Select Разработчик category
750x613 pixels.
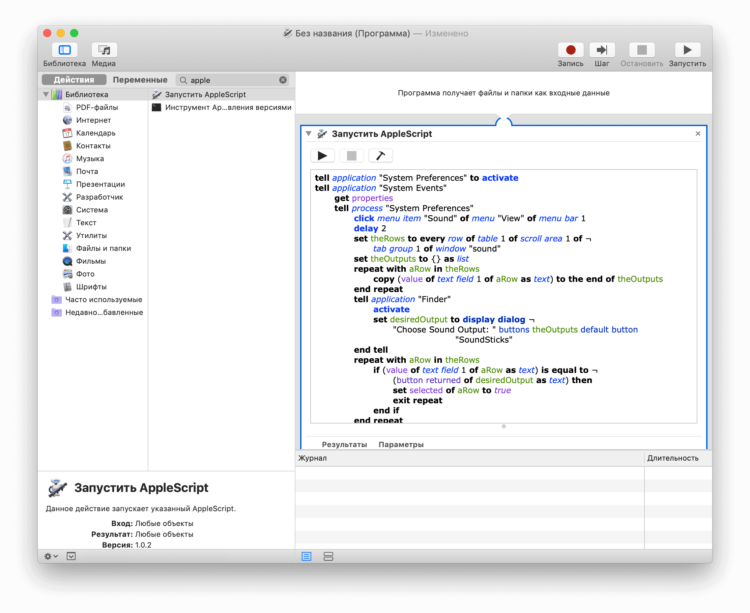pyautogui.click(x=94, y=197)
